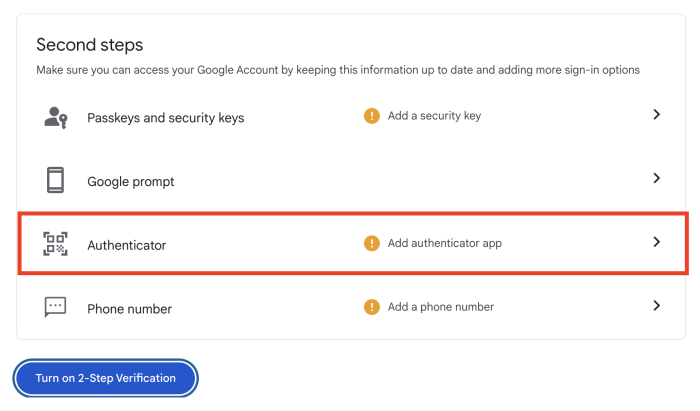Click the Add a phone number text
Image resolution: width=700 pixels, height=411 pixels.
pos(440,307)
